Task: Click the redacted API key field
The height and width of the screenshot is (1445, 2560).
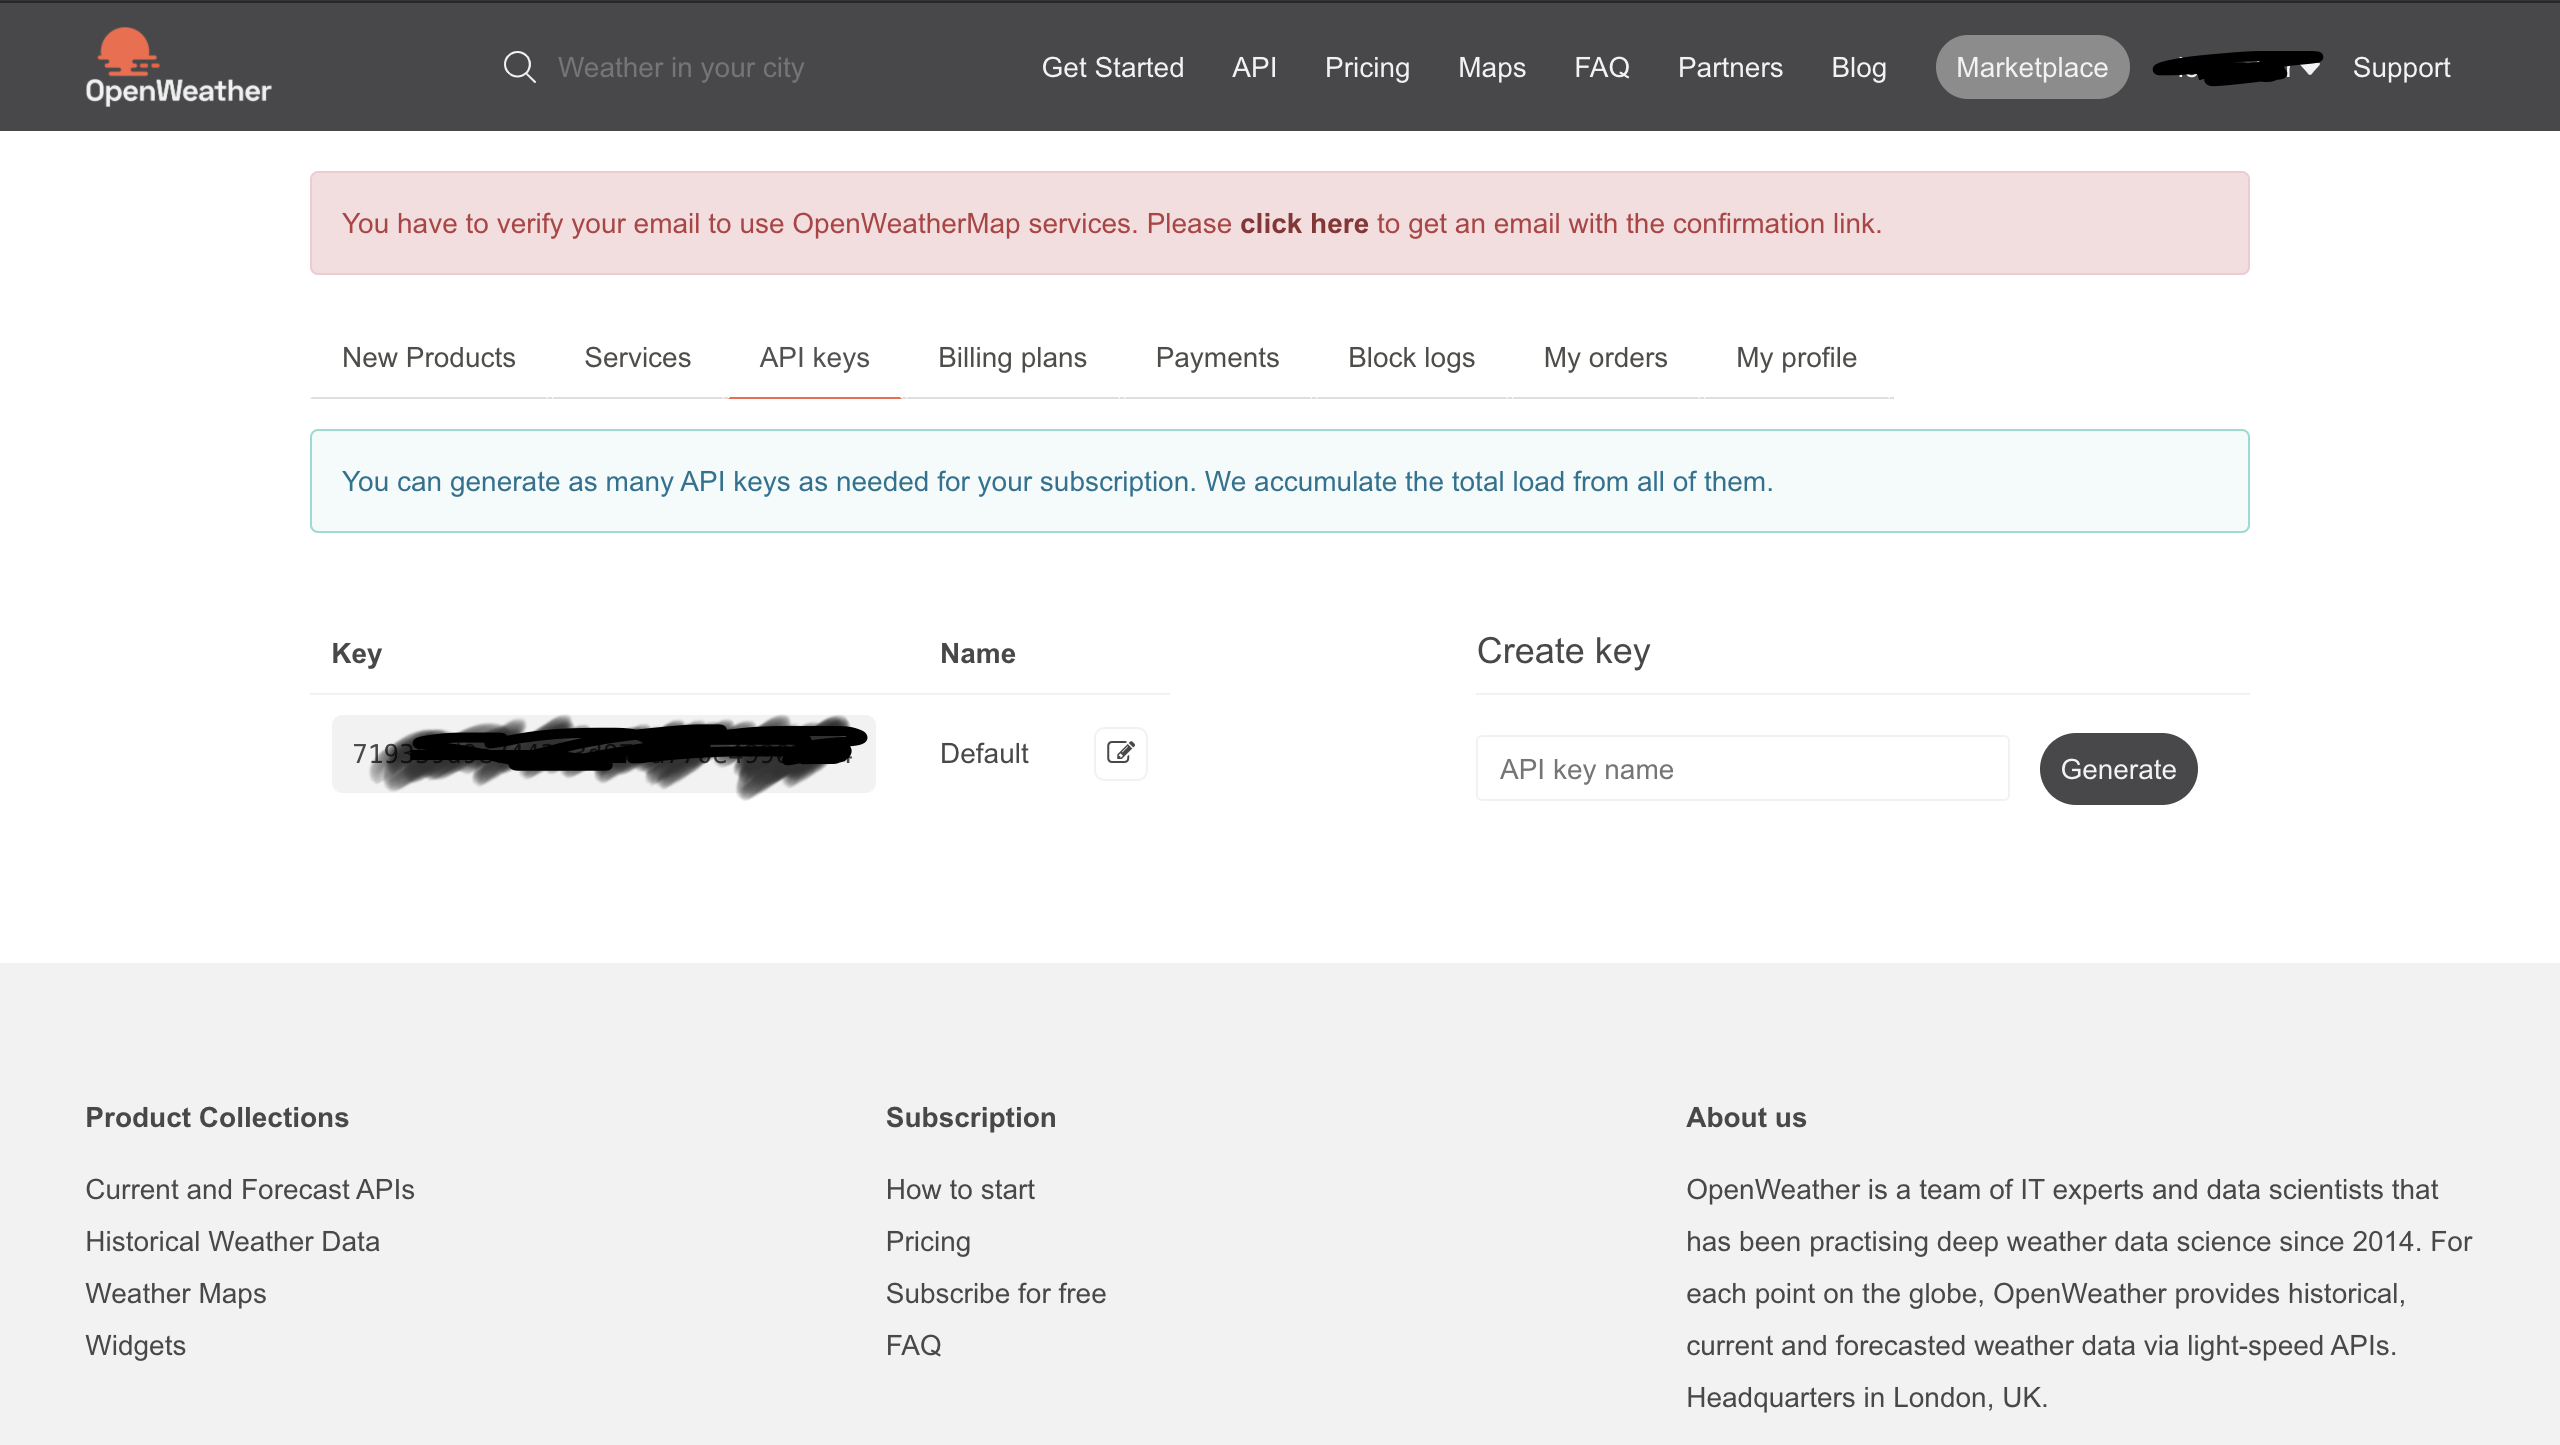Action: [x=603, y=754]
